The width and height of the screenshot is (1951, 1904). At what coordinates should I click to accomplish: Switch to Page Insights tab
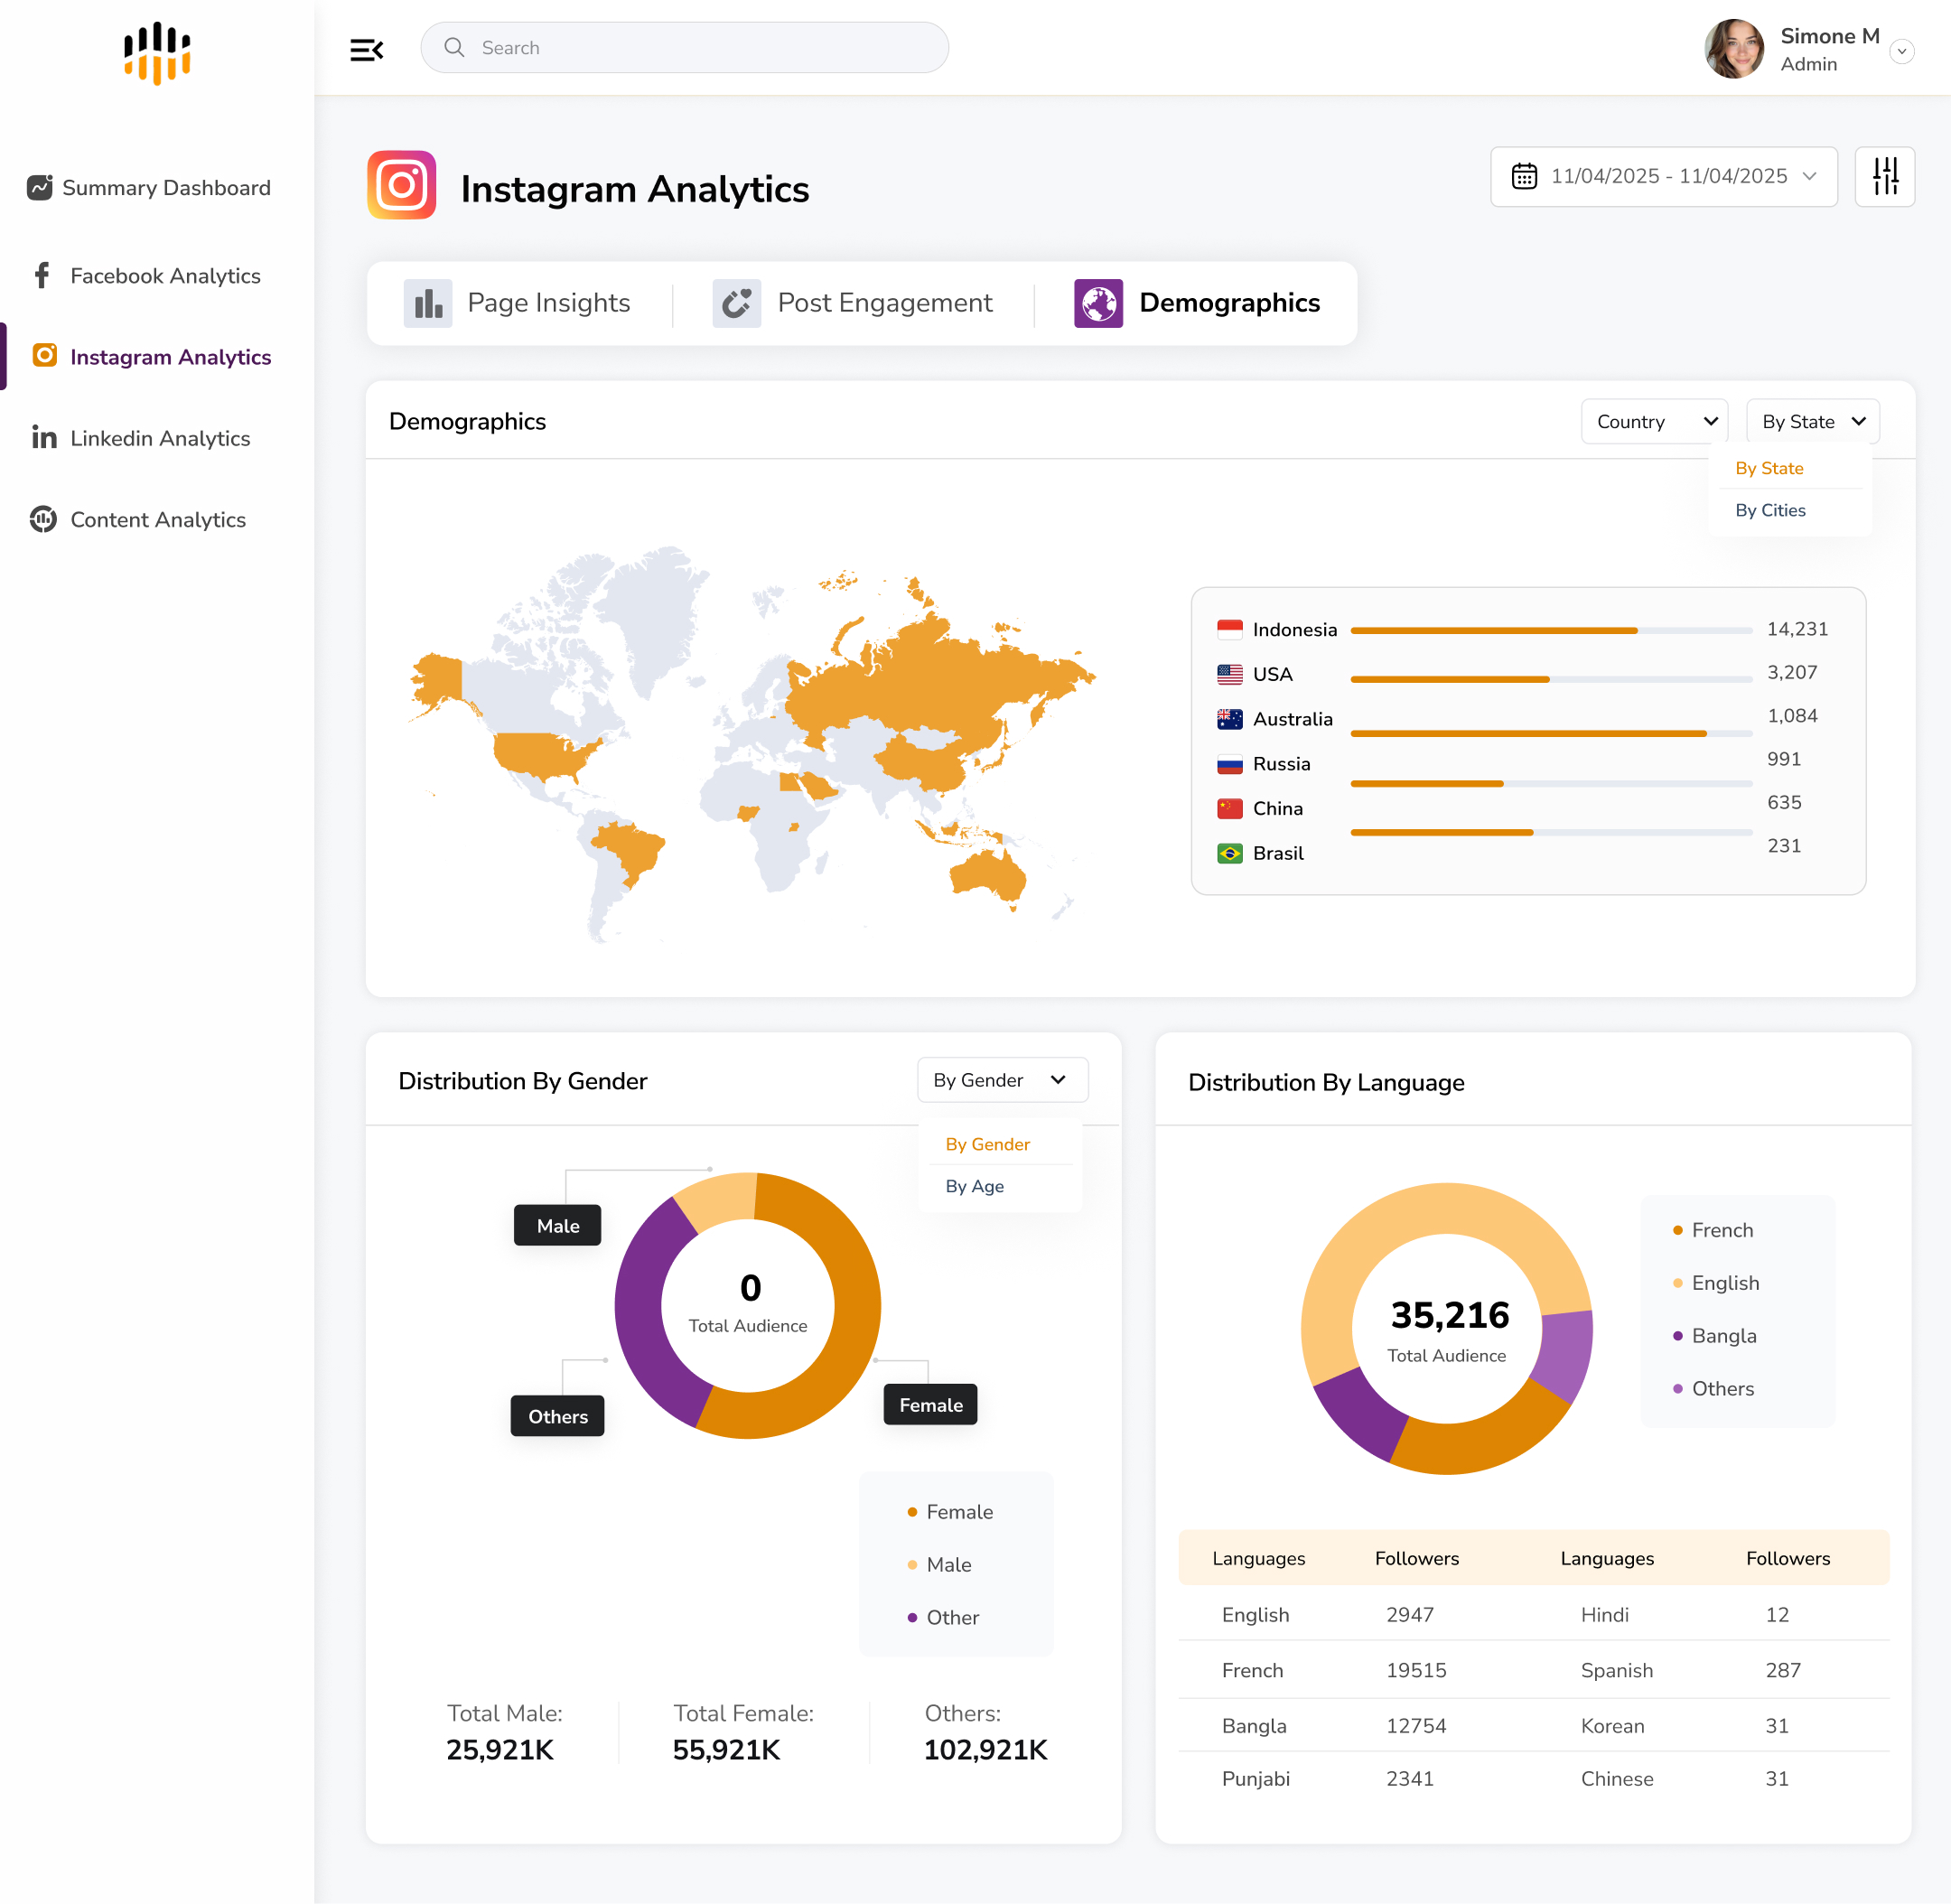(517, 303)
